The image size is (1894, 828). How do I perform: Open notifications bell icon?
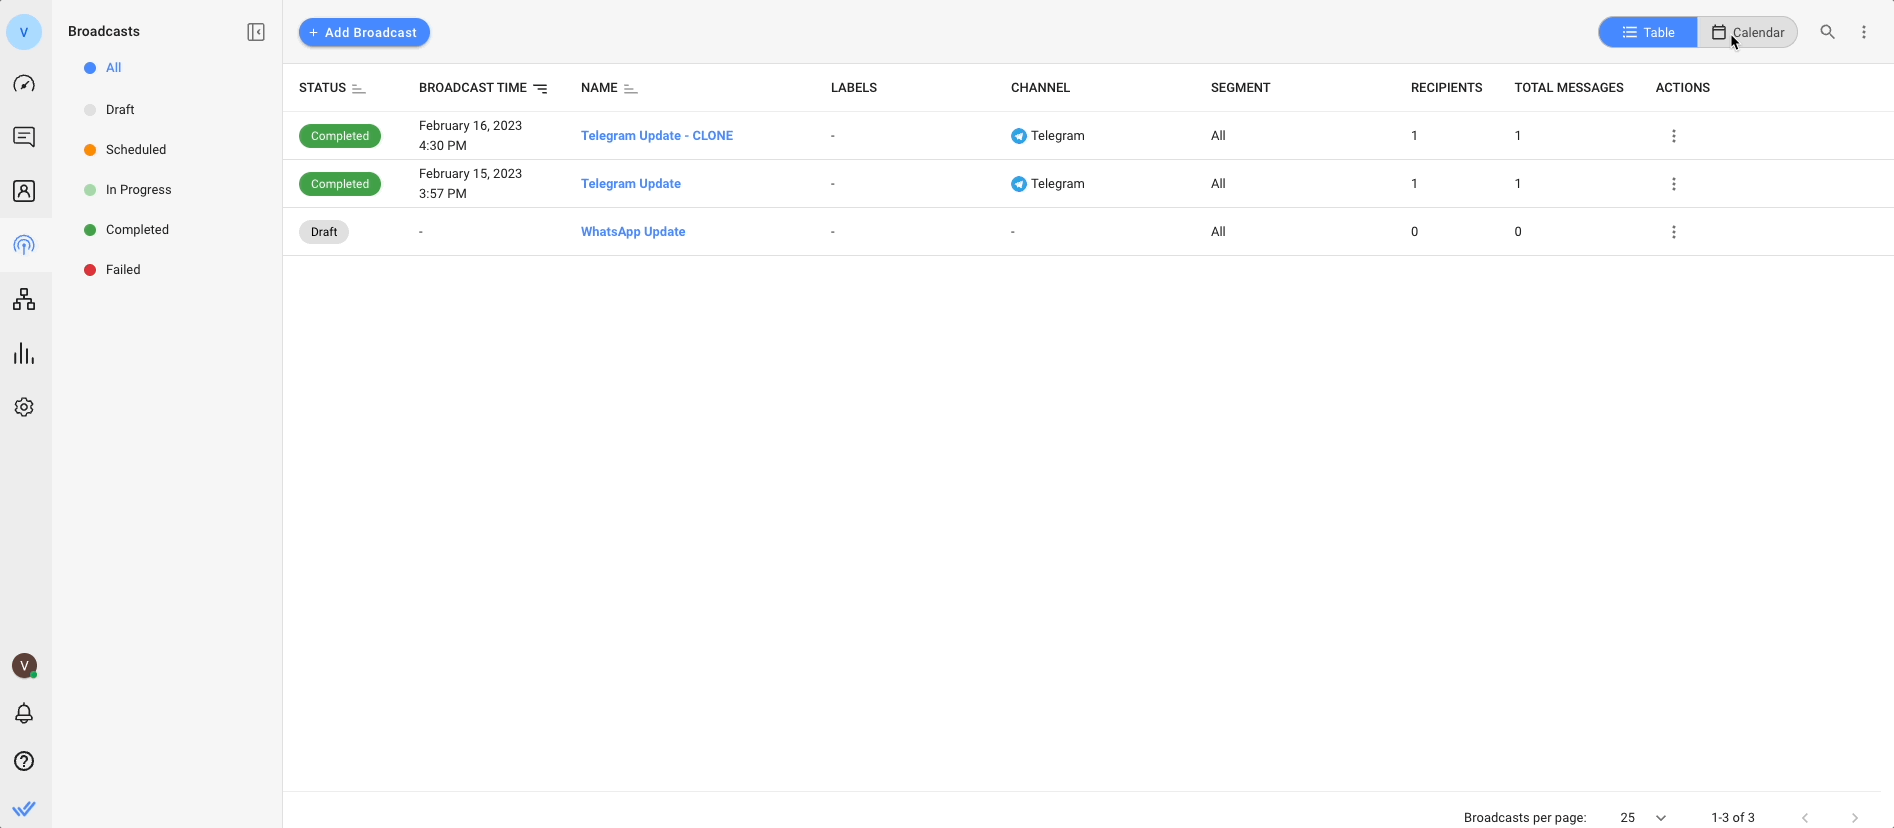(24, 713)
